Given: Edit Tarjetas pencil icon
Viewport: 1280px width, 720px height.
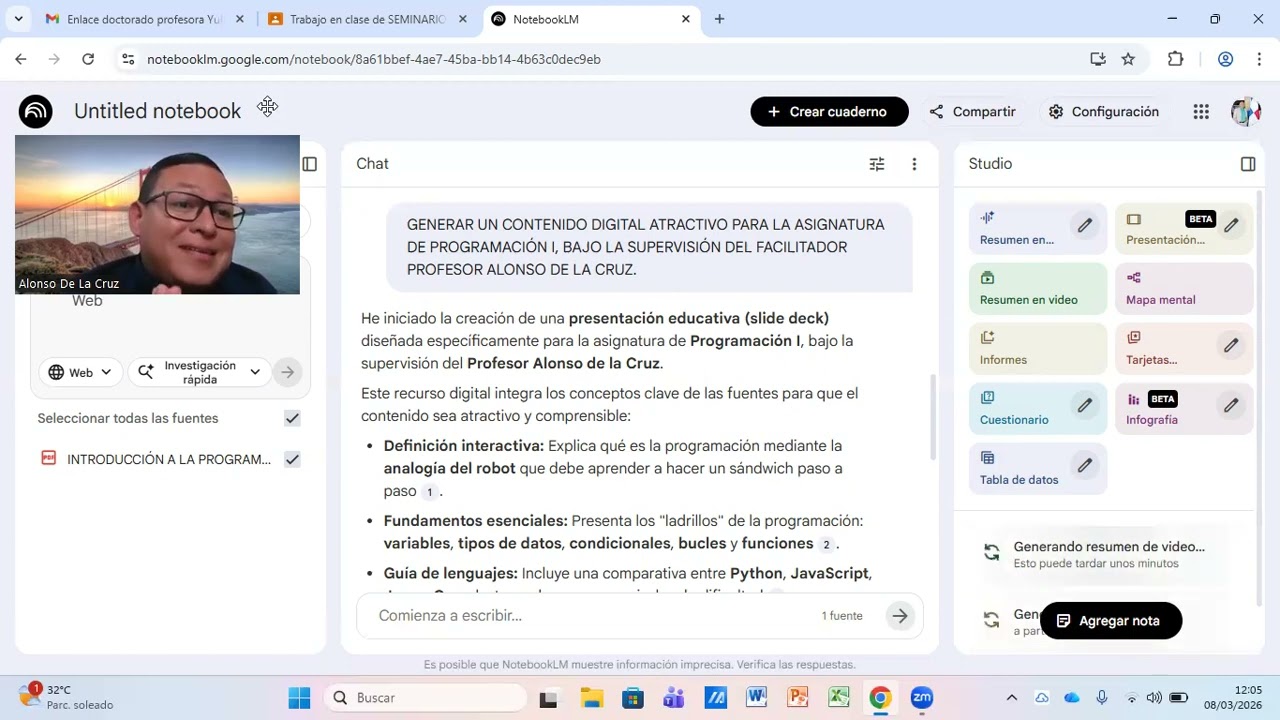Looking at the screenshot, I should (1231, 346).
